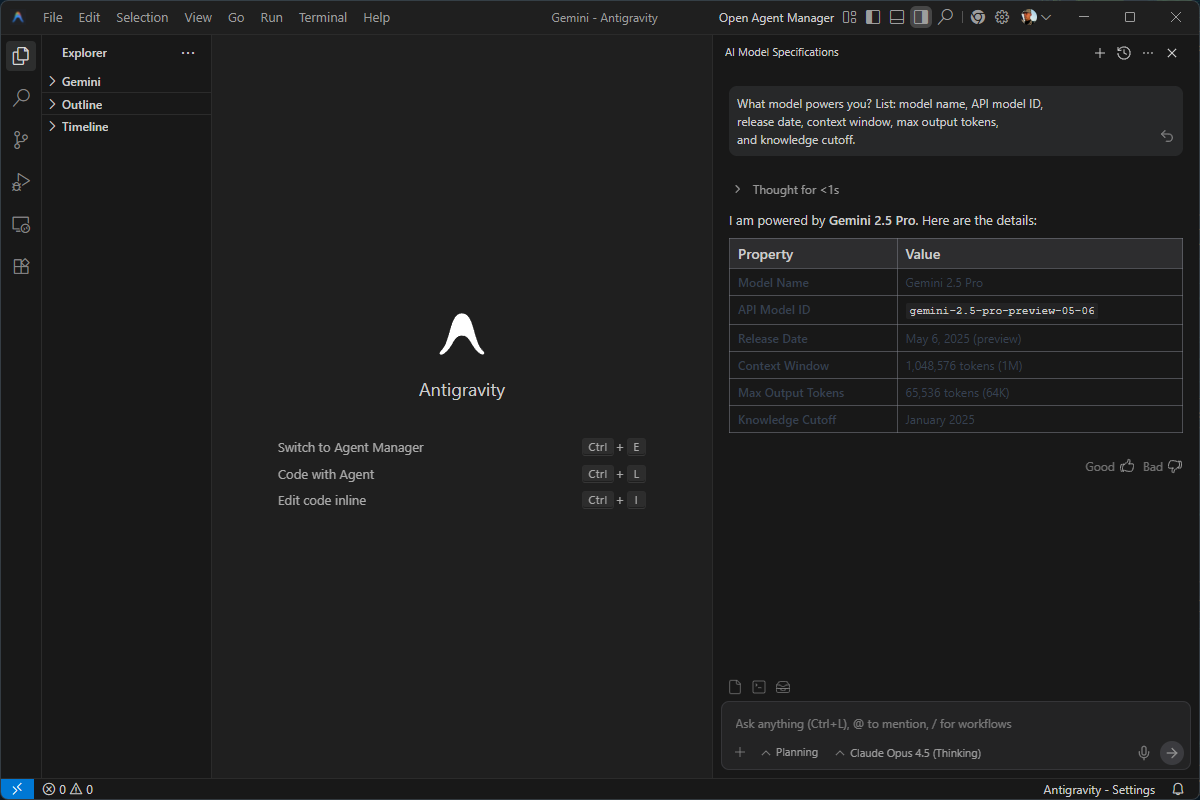Expand the Timeline section
Image resolution: width=1200 pixels, height=800 pixels.
click(x=127, y=127)
